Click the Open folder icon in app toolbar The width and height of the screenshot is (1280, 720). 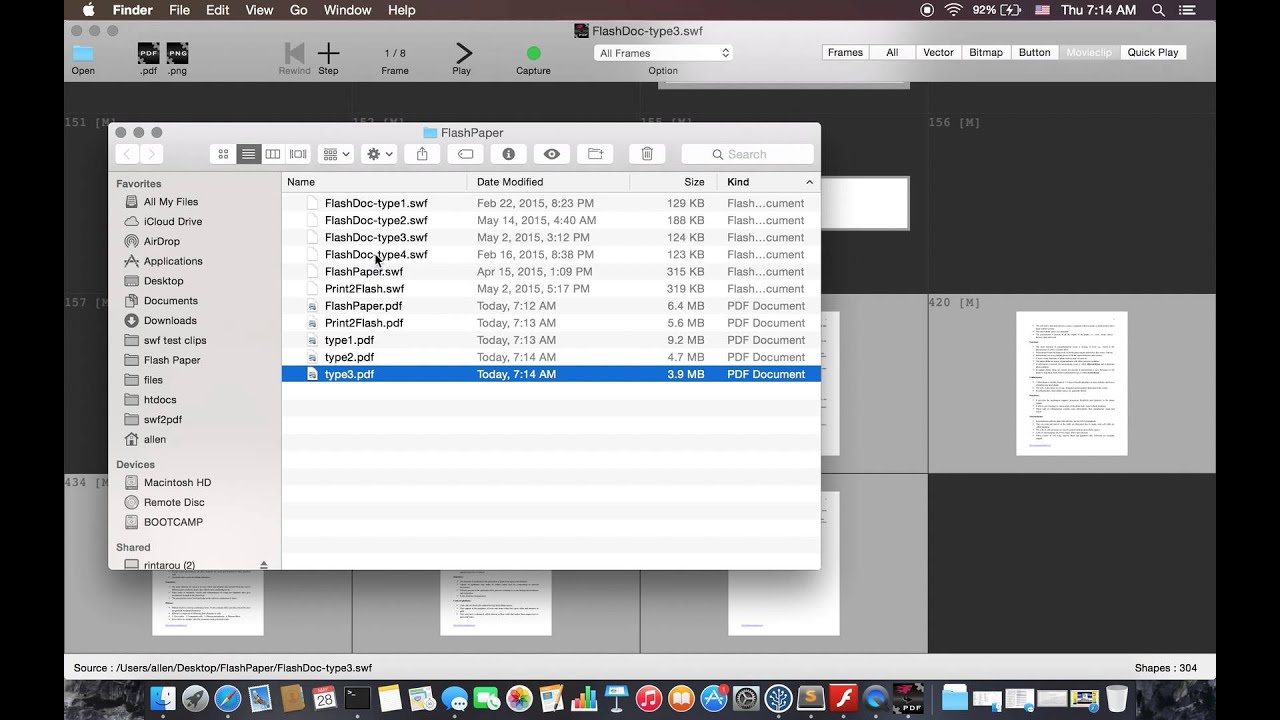coord(83,54)
